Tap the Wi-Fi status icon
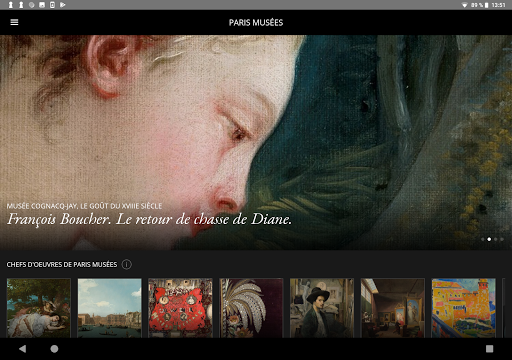The height and width of the screenshot is (360, 512). tap(464, 5)
